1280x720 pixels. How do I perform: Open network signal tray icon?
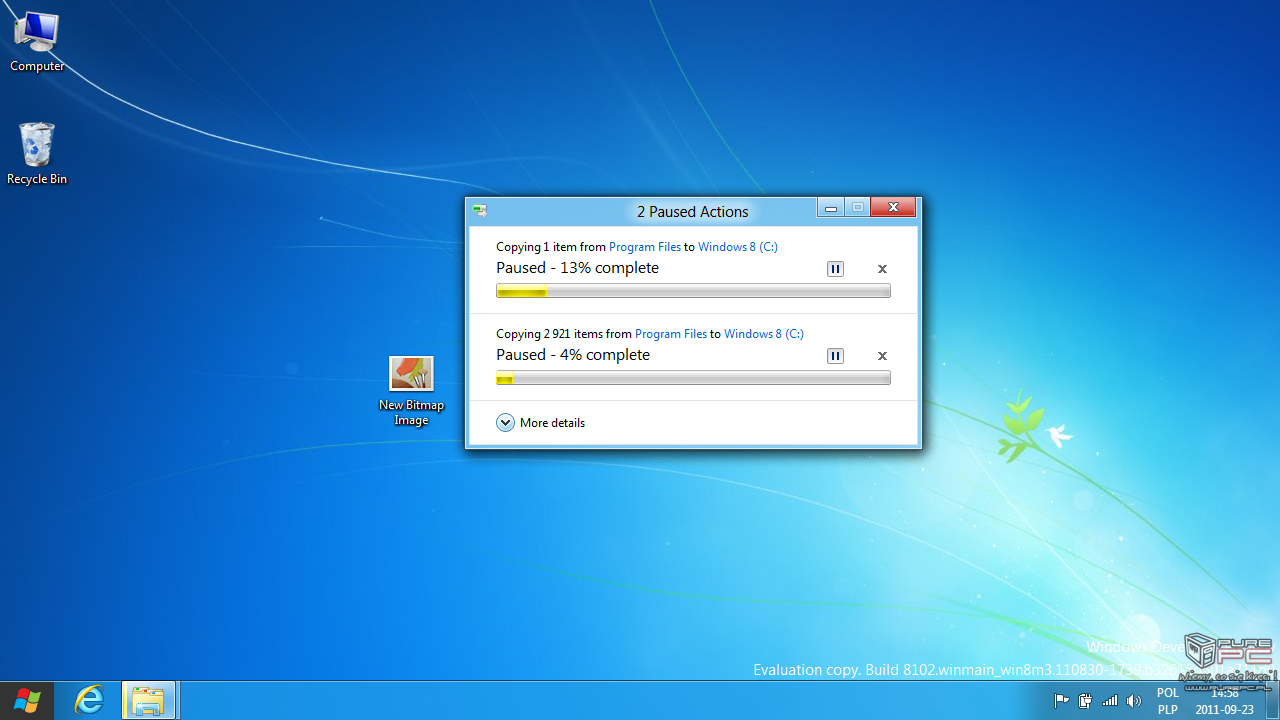[x=1110, y=701]
